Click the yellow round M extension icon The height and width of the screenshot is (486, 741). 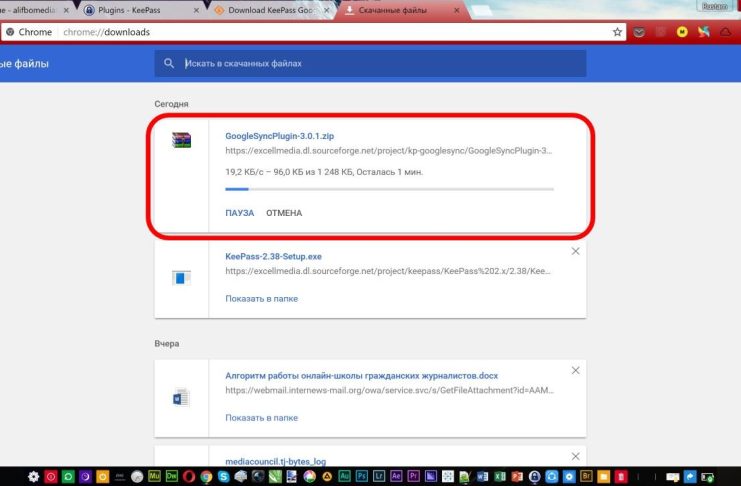point(682,32)
